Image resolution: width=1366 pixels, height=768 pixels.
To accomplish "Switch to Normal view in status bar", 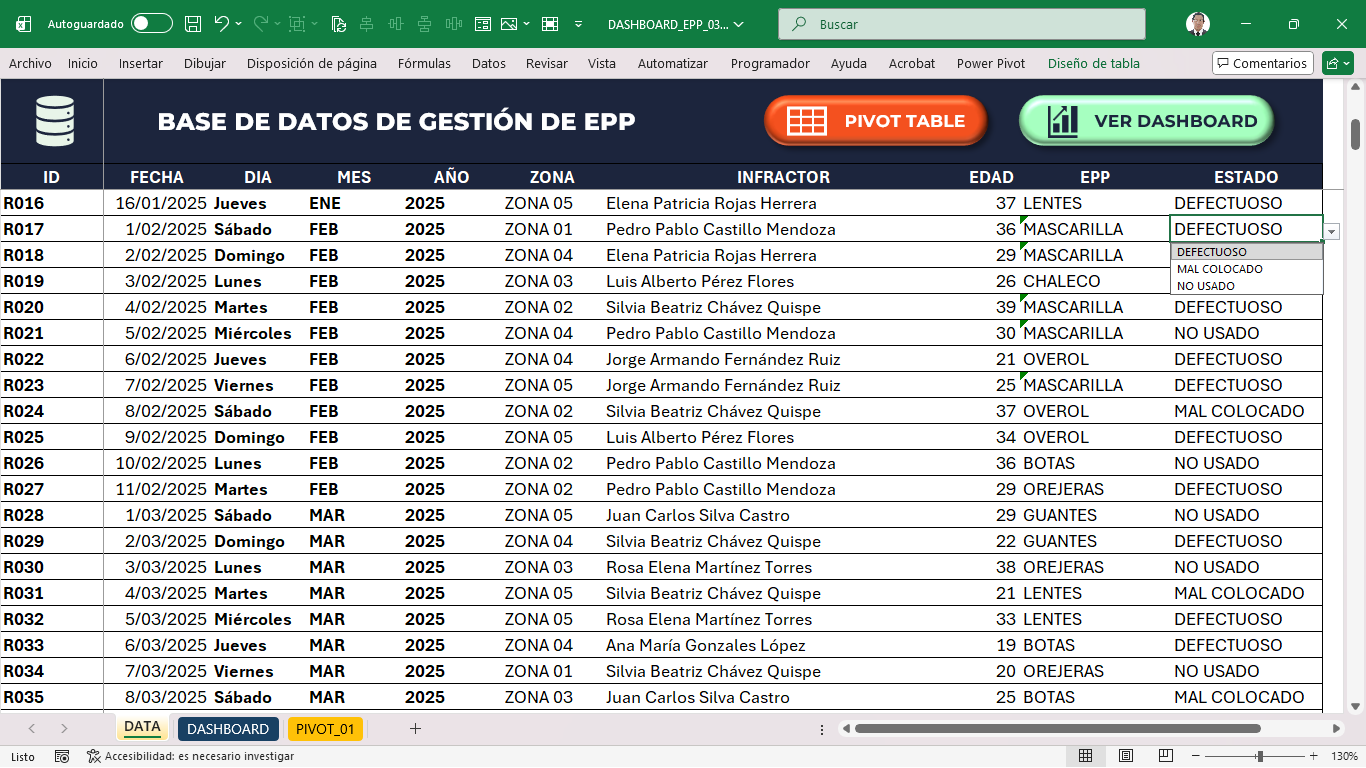I will point(1085,756).
